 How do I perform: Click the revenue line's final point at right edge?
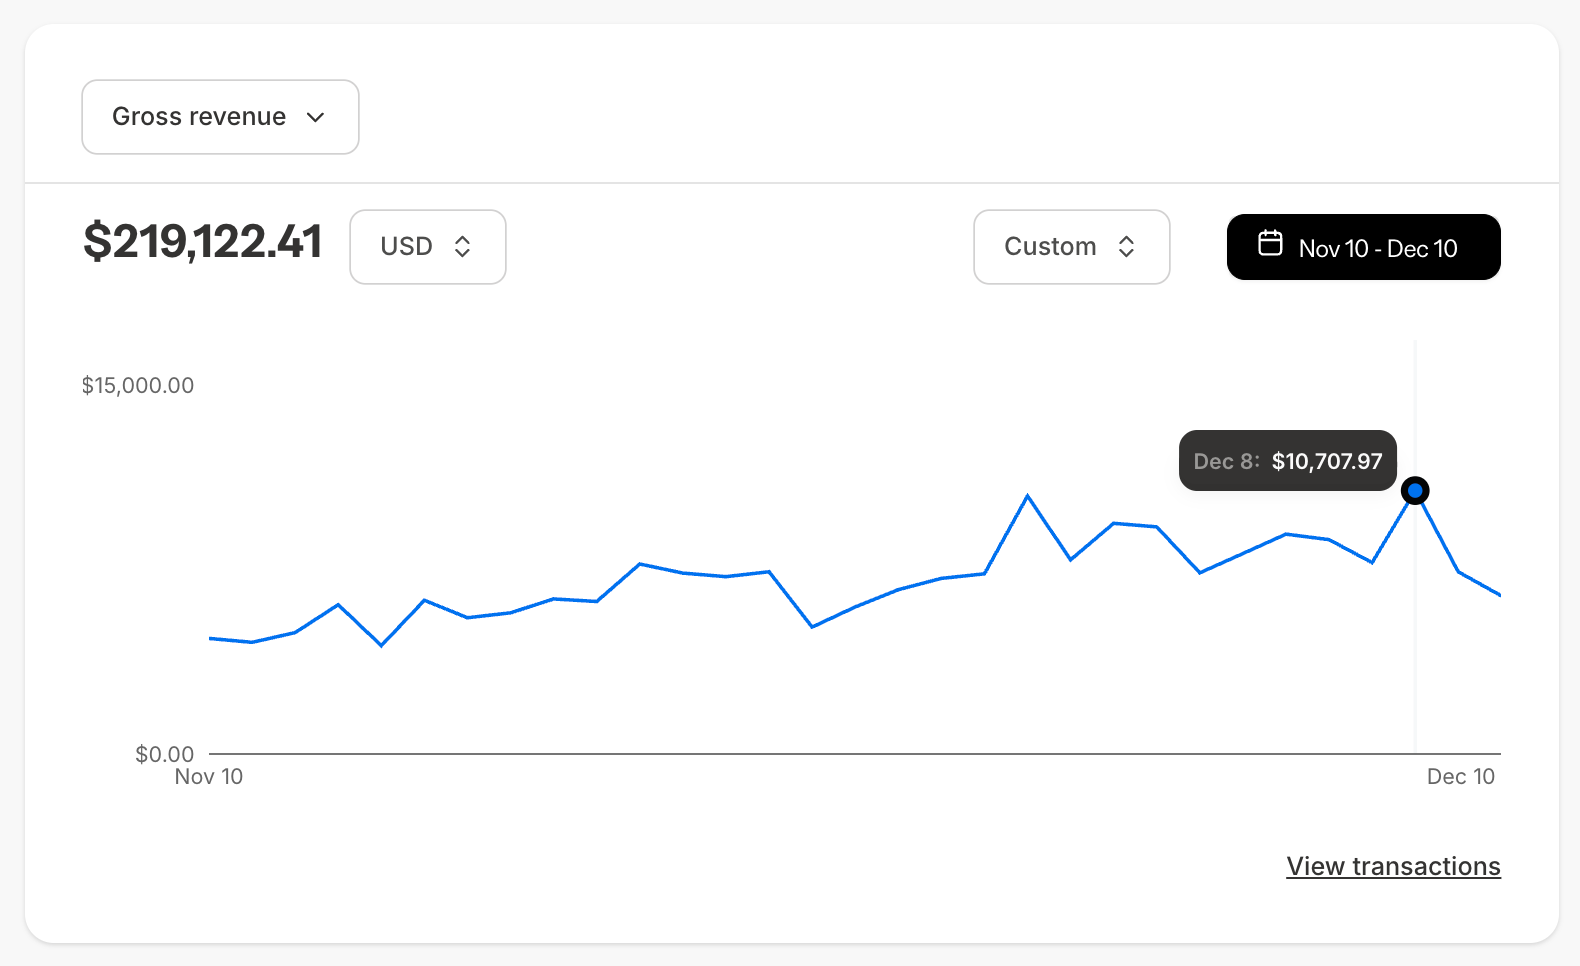pos(1499,595)
